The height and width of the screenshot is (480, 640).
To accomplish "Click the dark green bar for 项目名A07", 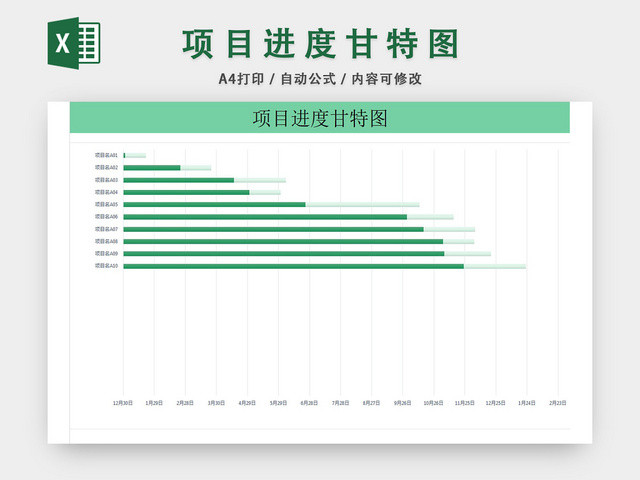I will [273, 229].
